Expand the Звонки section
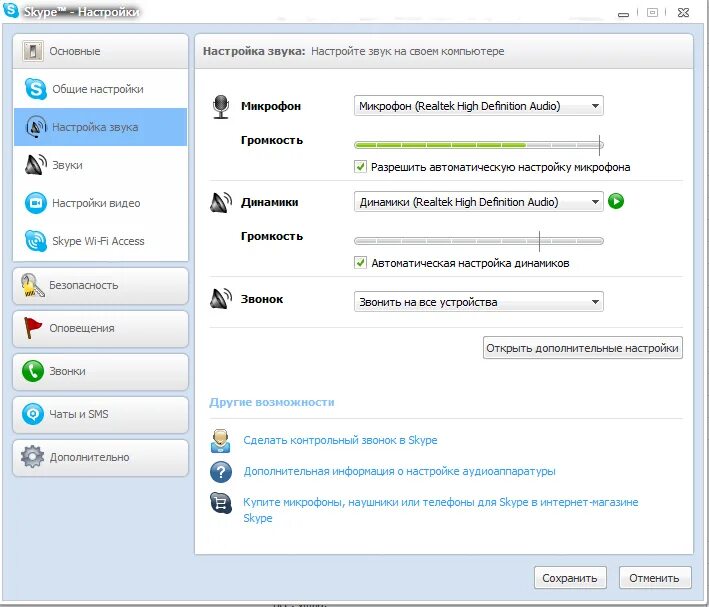Screen dimensions: 709x607 [100, 371]
